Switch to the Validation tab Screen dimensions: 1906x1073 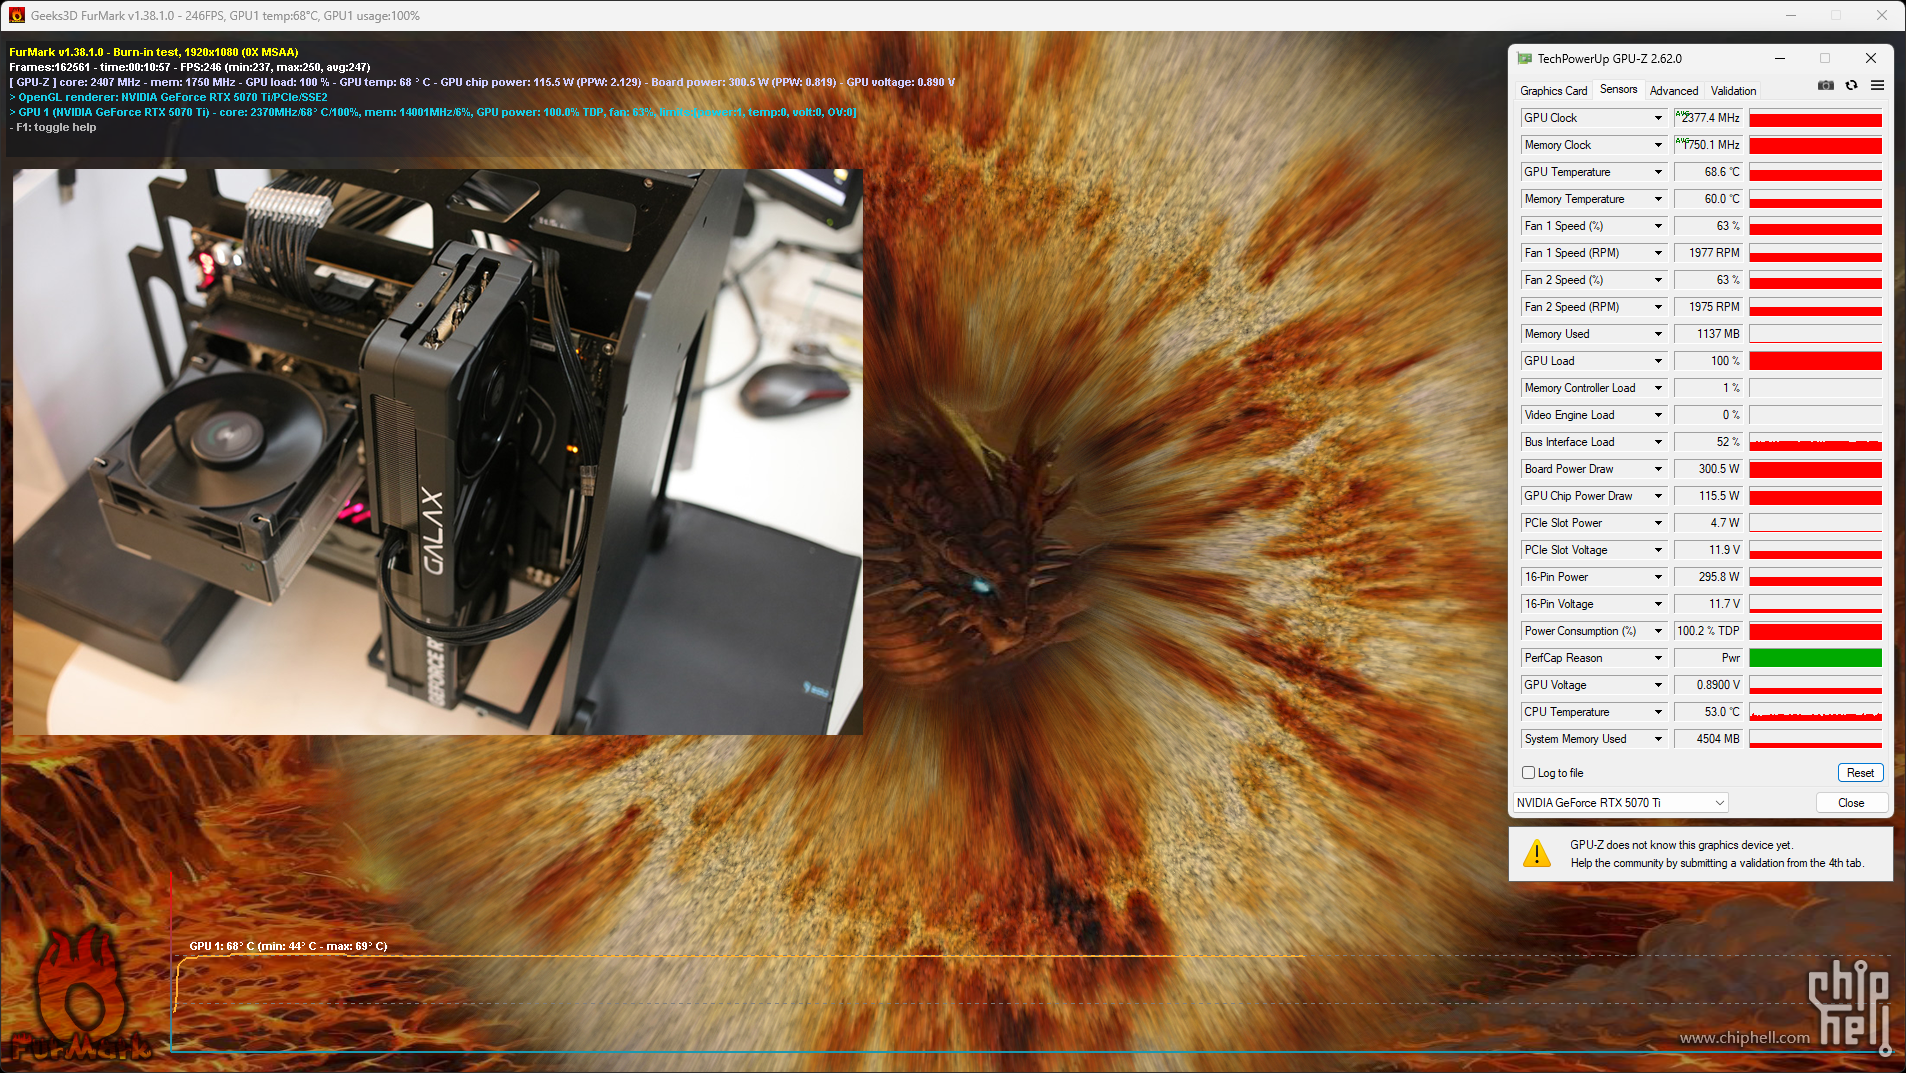click(x=1733, y=91)
